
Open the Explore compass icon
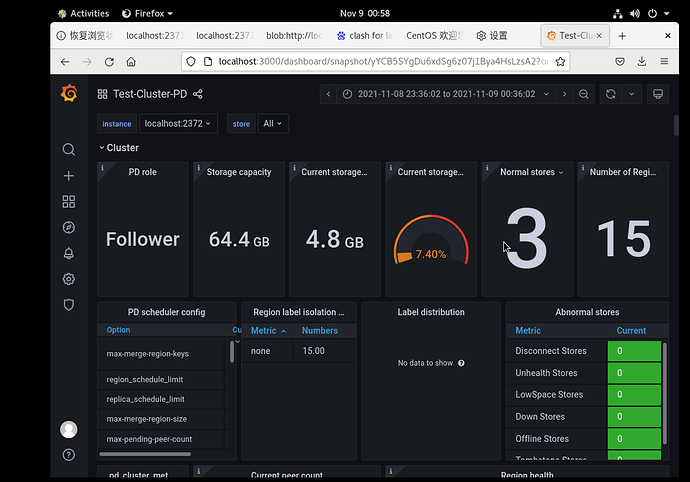(69, 228)
